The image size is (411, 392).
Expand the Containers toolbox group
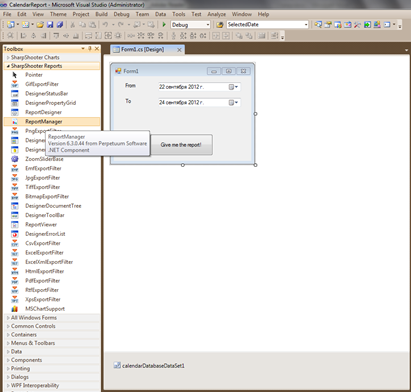point(52,334)
